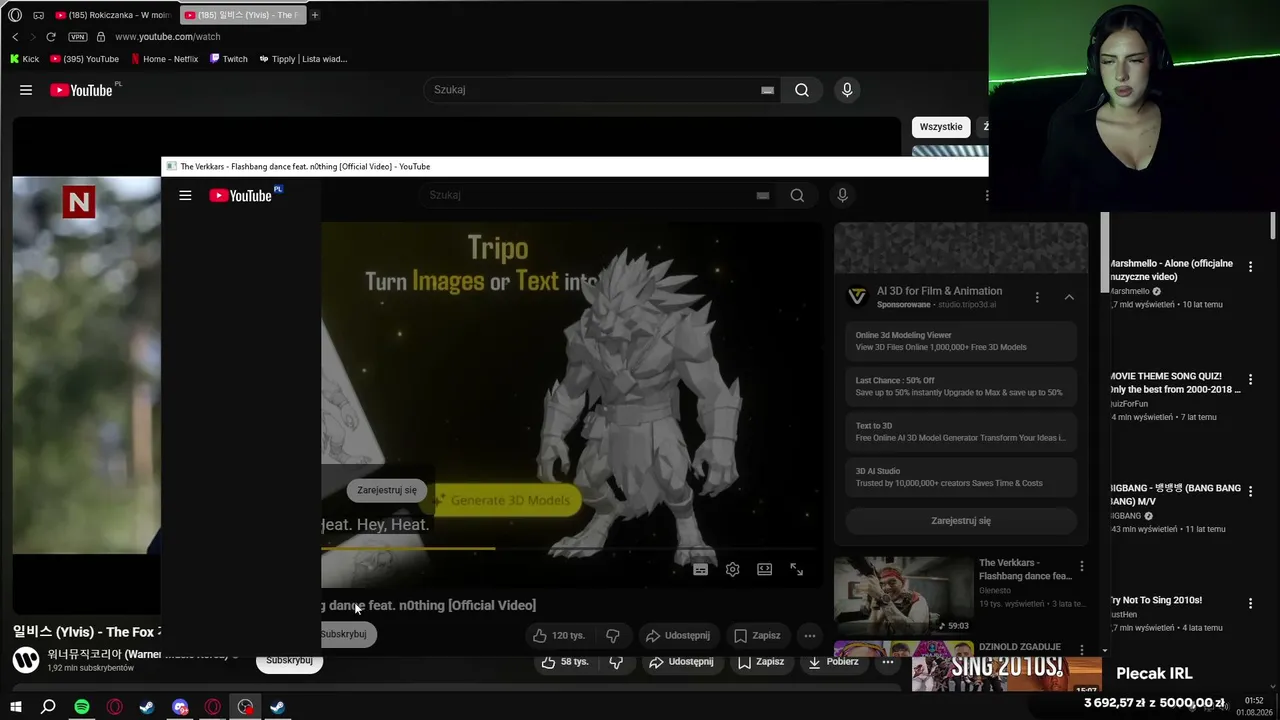Open more actions beside Pobierz button
The image size is (1280, 720).
888,662
